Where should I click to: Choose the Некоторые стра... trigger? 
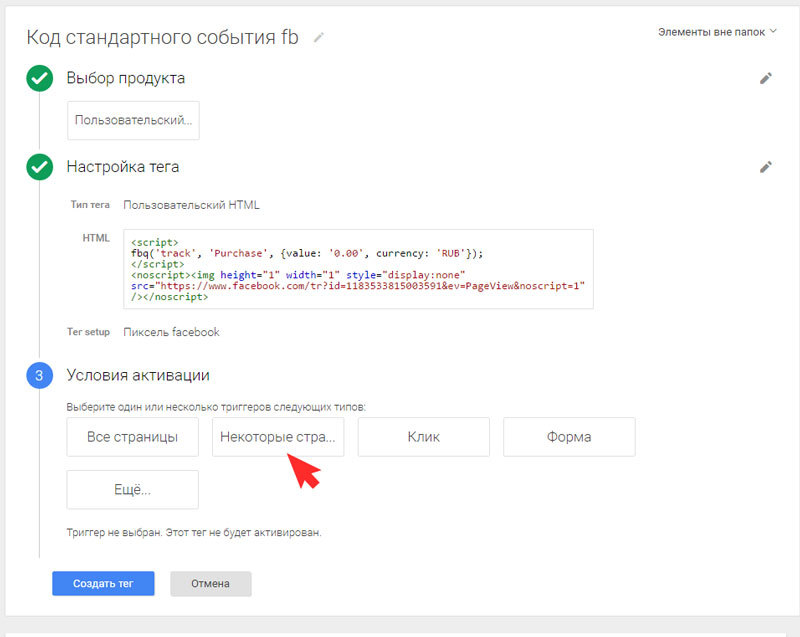[x=278, y=437]
